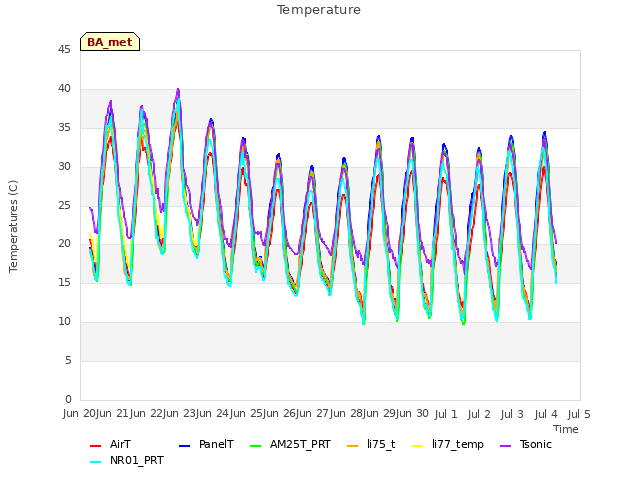
Task: Click the orange li75_t color swatch
Action: [x=352, y=446]
